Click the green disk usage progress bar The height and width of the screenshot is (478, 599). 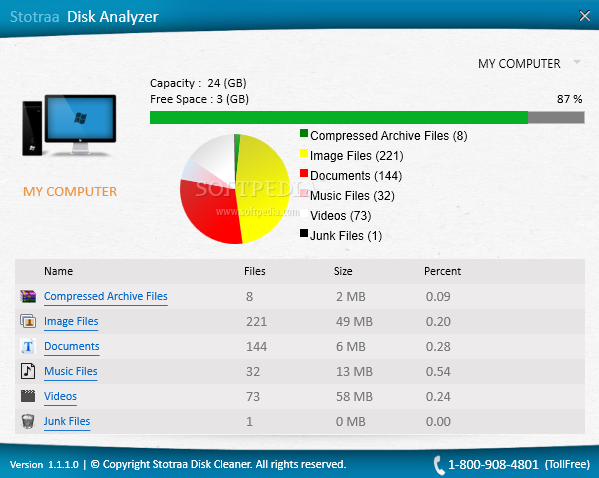pyautogui.click(x=367, y=118)
